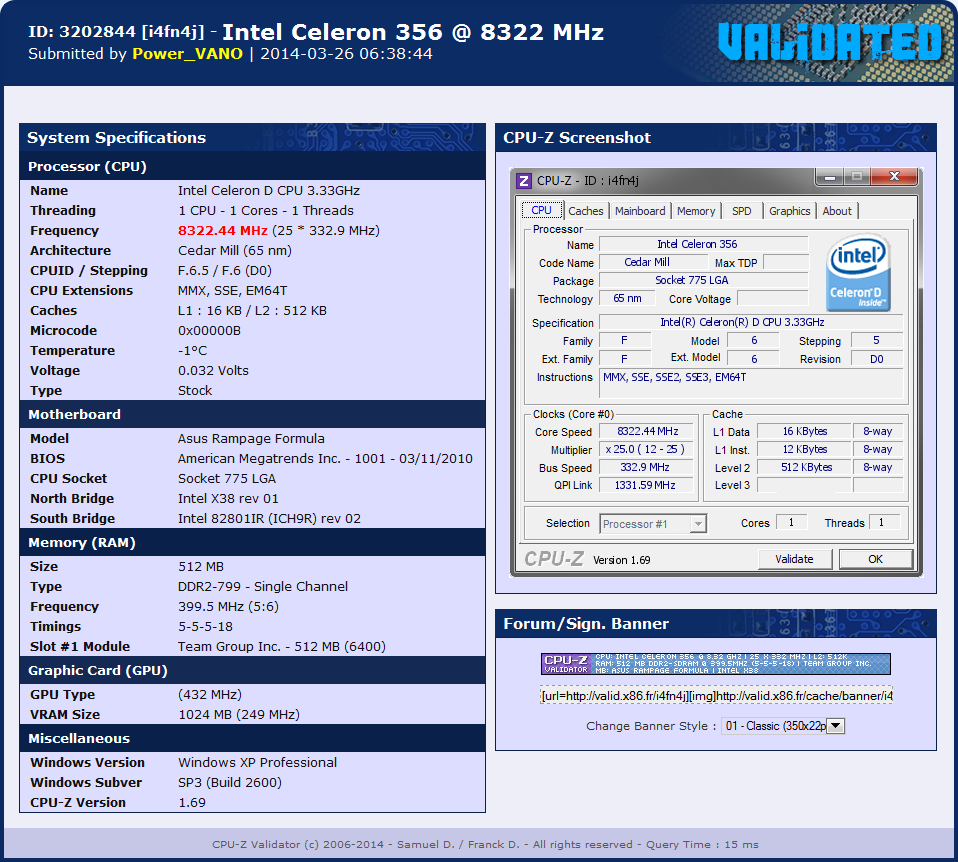Click the L1 Data 16 KBytes field
The image size is (958, 862).
[x=805, y=431]
